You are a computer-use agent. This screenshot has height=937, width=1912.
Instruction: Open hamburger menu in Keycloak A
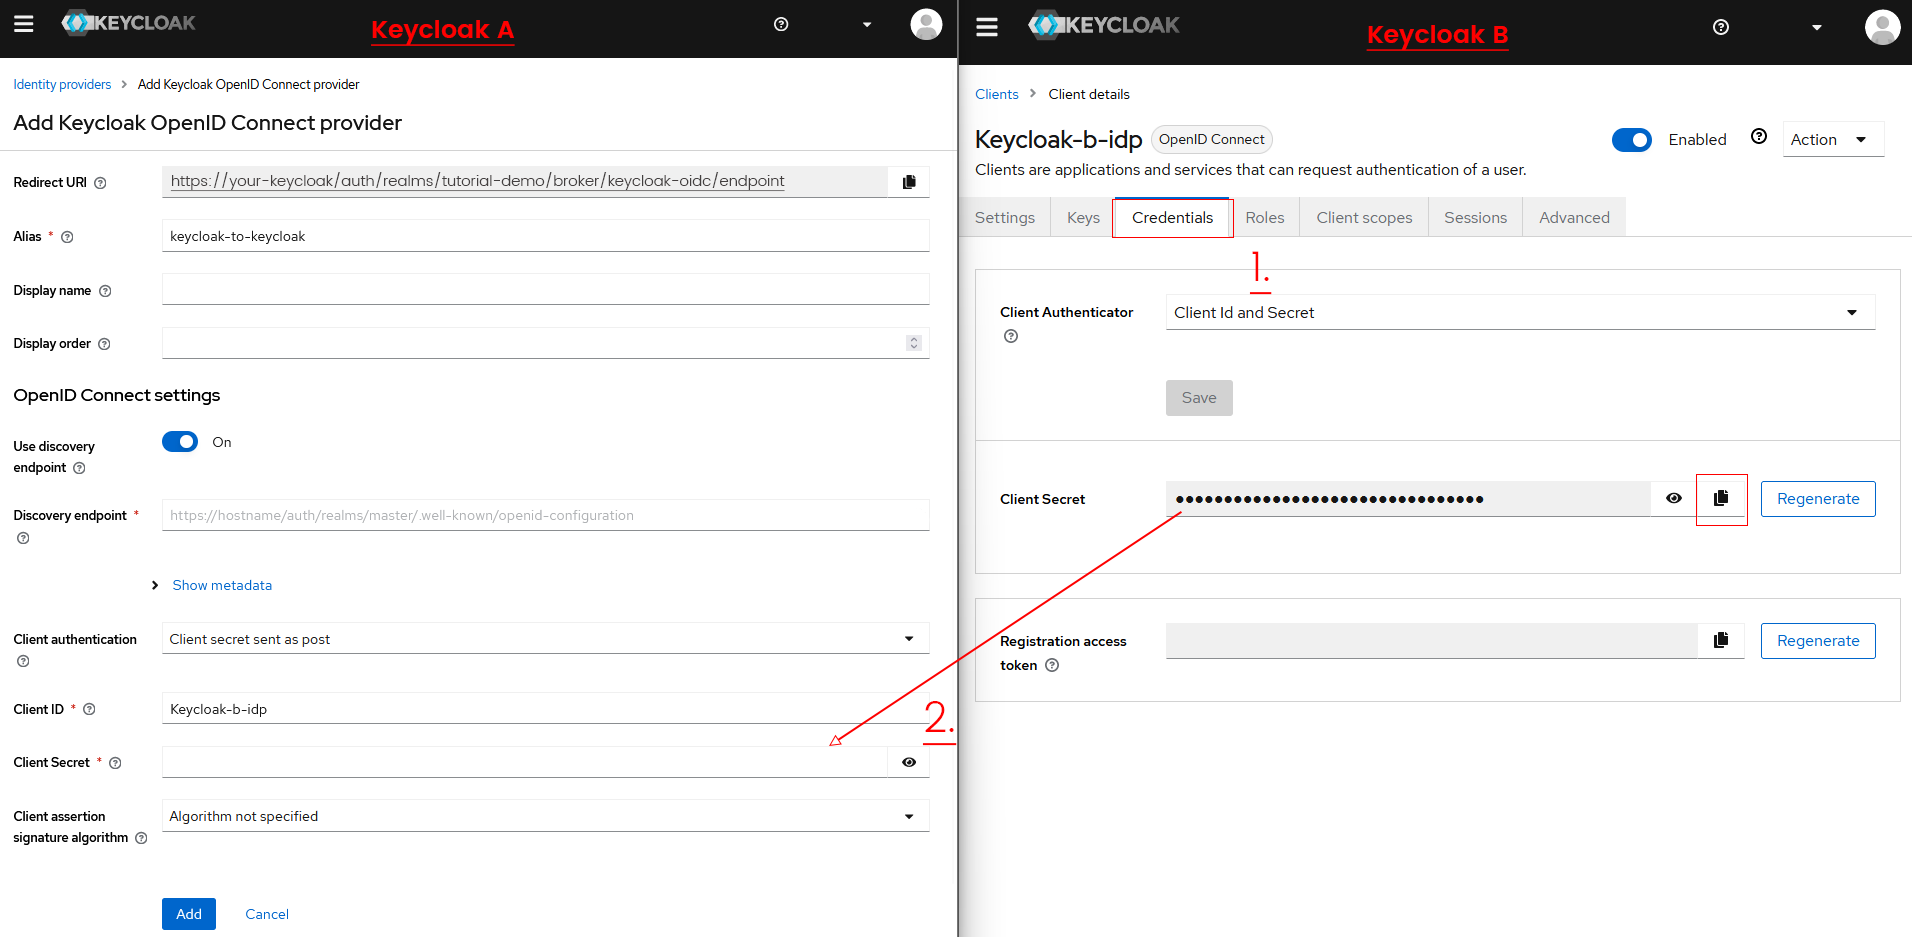(24, 24)
